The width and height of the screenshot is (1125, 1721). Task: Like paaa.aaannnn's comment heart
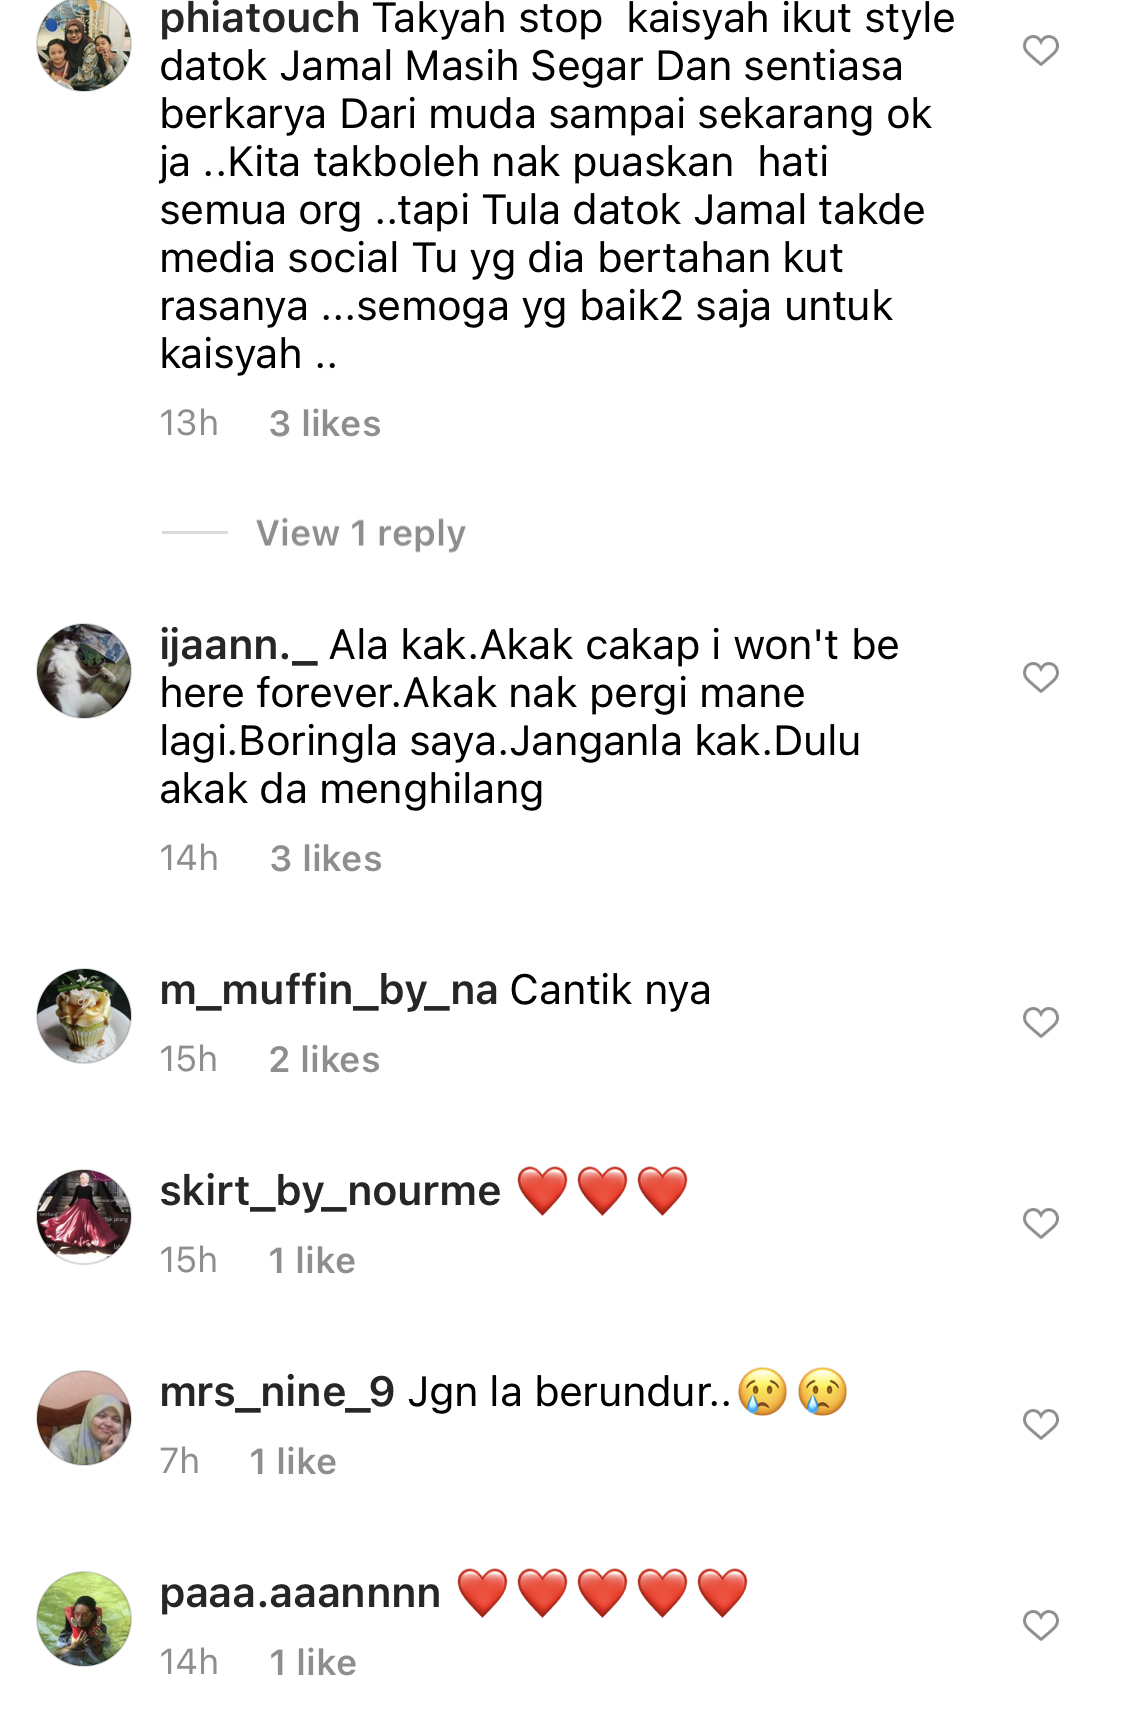1041,1625
